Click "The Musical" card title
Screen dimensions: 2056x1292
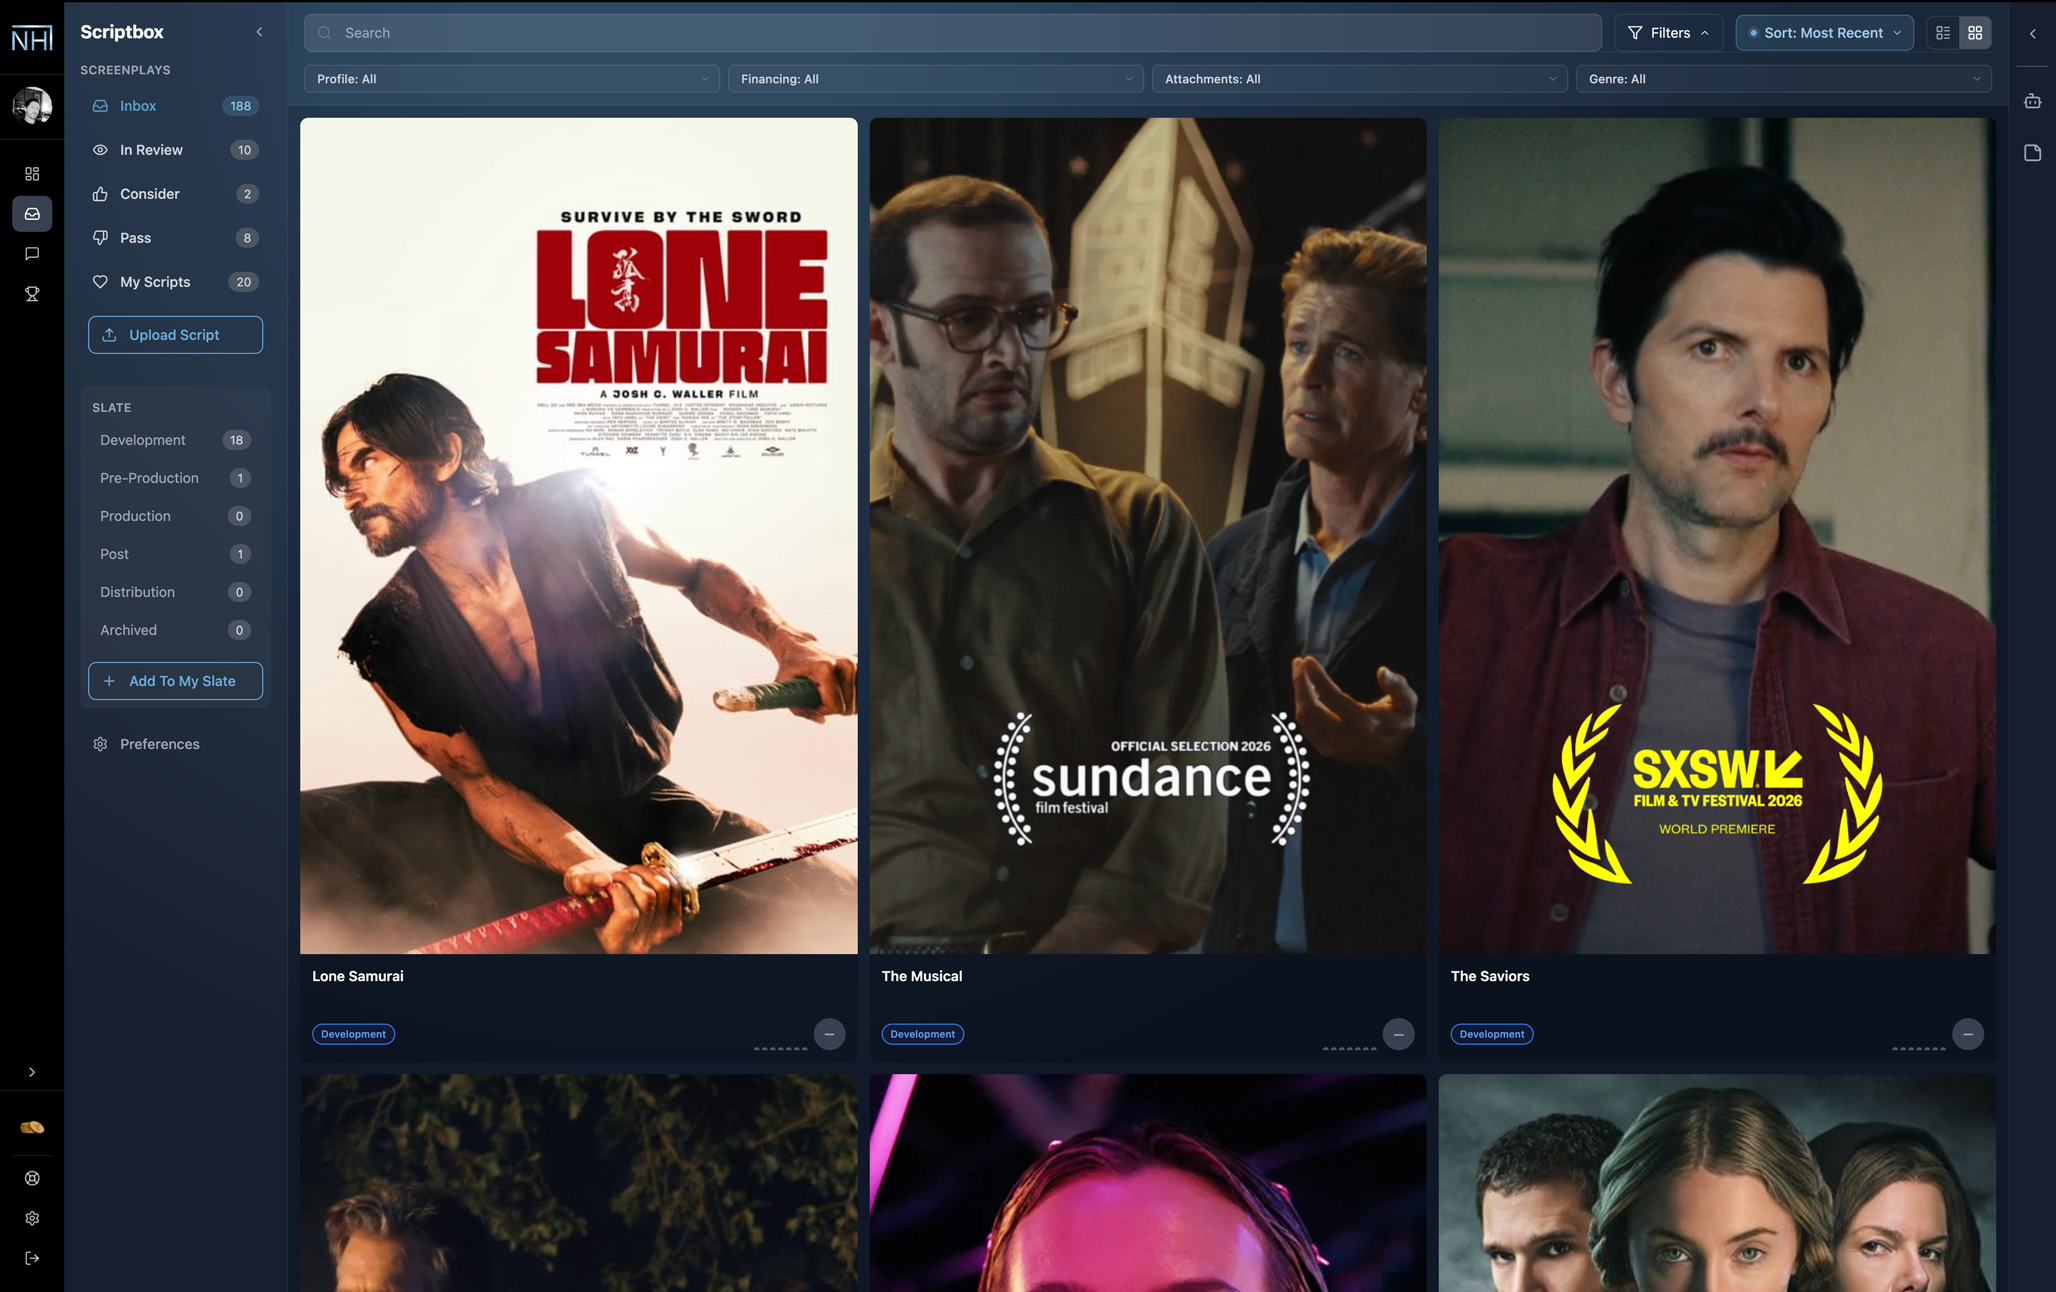pos(921,976)
